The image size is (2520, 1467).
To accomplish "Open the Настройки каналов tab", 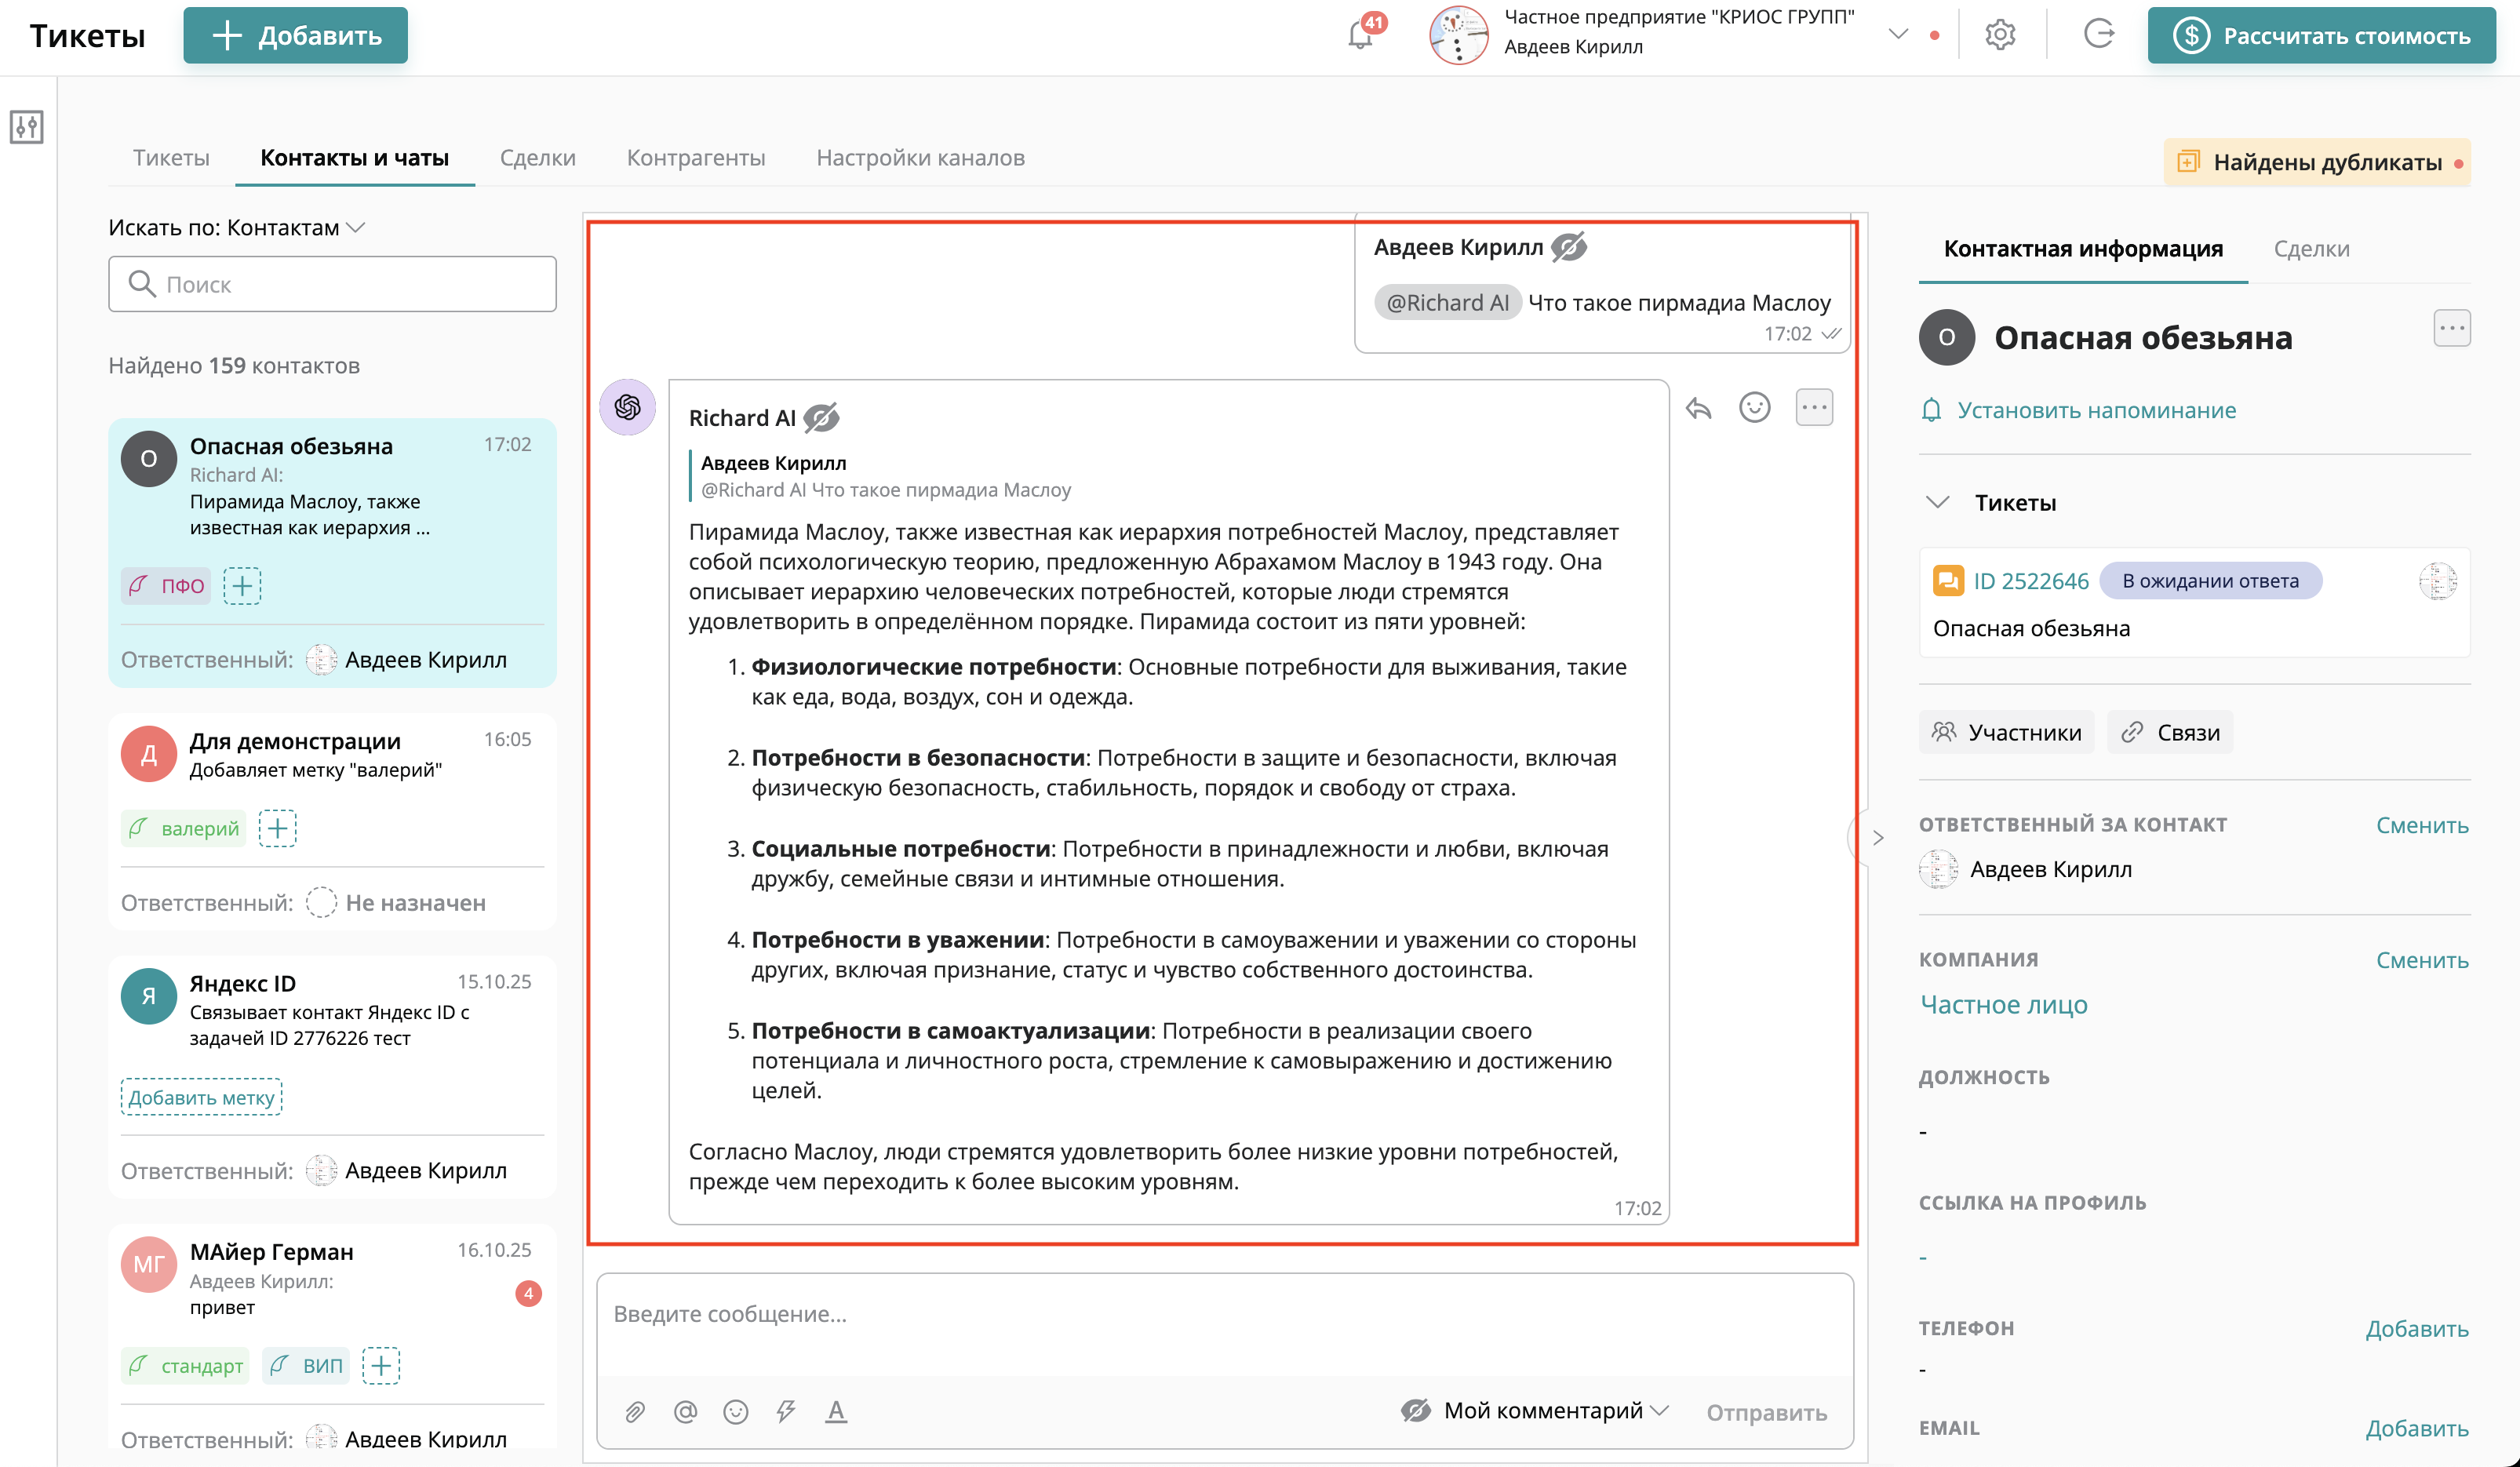I will 920,158.
